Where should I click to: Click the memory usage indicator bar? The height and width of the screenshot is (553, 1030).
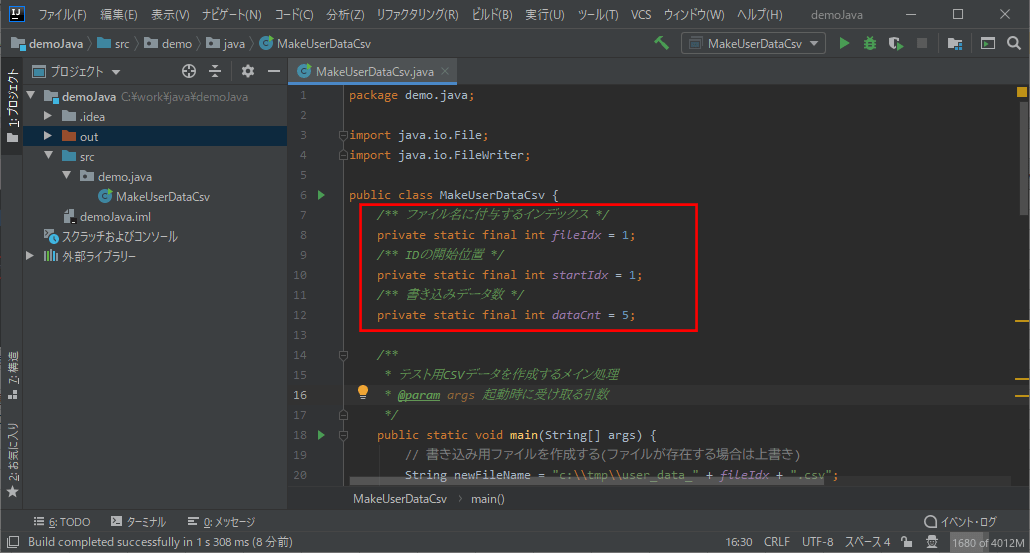click(x=989, y=542)
